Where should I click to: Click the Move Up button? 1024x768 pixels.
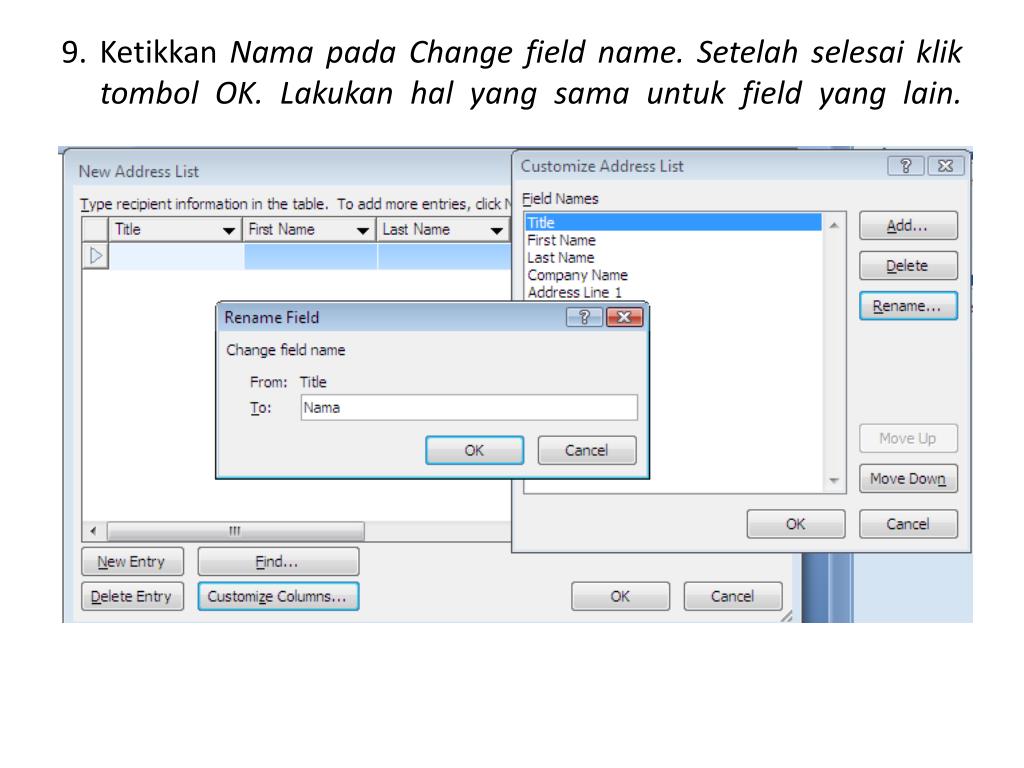pos(908,438)
